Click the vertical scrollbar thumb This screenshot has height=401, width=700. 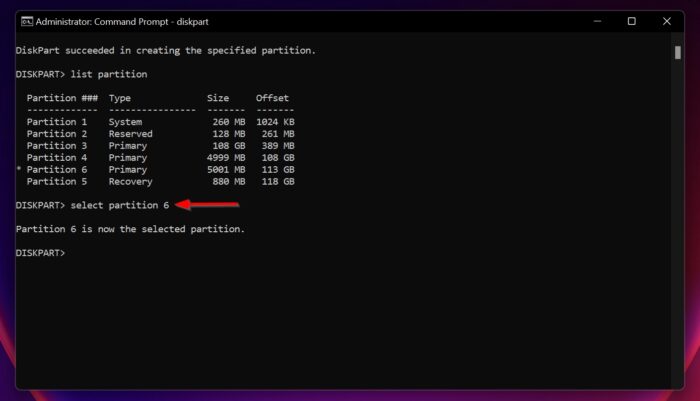[678, 53]
